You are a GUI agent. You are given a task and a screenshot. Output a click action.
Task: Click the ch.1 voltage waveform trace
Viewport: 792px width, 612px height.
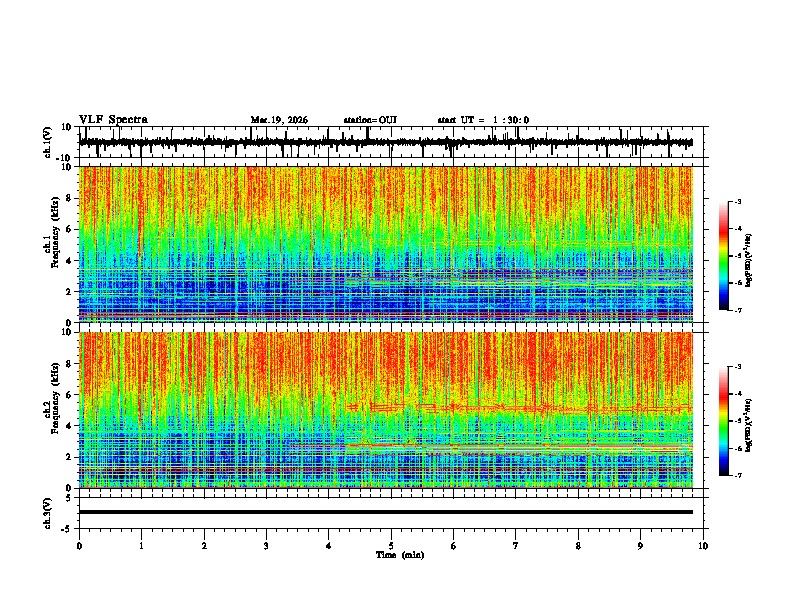point(385,142)
